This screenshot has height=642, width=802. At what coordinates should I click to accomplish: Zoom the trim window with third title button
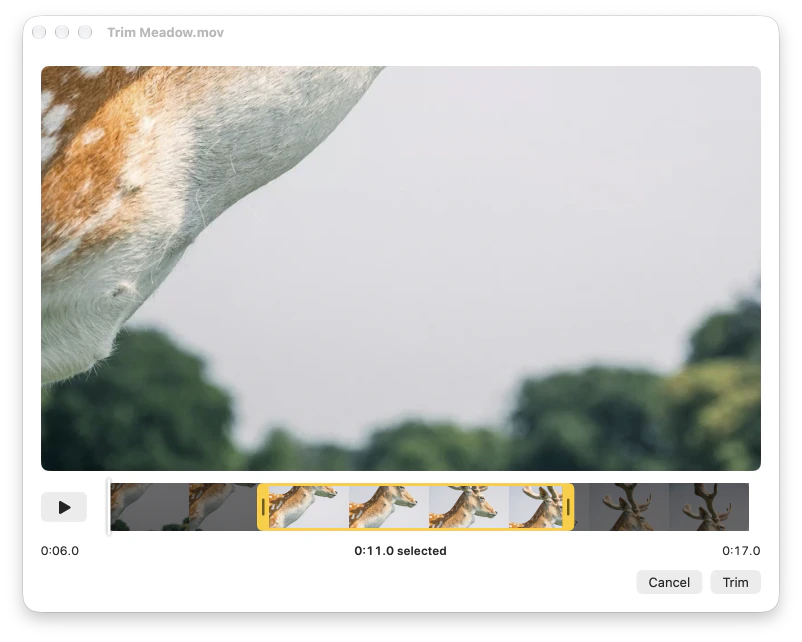tap(85, 32)
